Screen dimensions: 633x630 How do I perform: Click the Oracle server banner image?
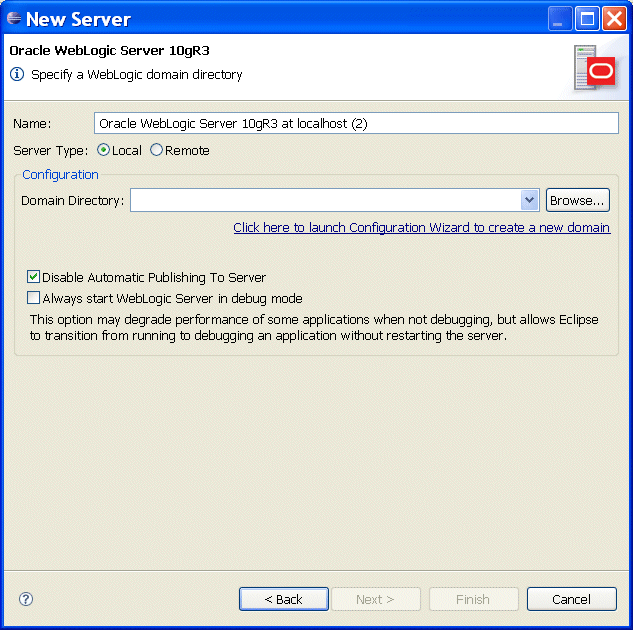coord(595,67)
